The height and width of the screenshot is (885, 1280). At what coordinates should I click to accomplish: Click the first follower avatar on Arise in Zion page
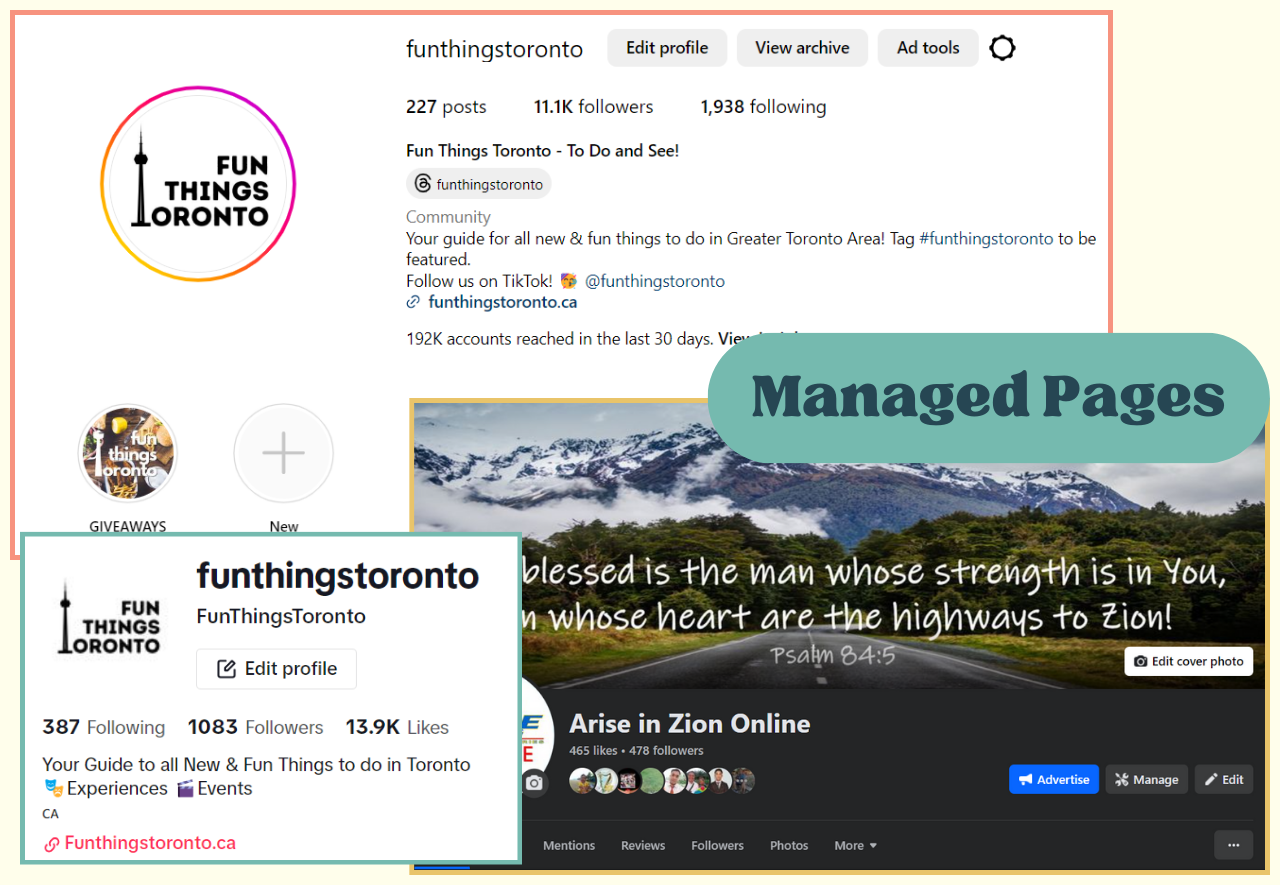(x=582, y=781)
